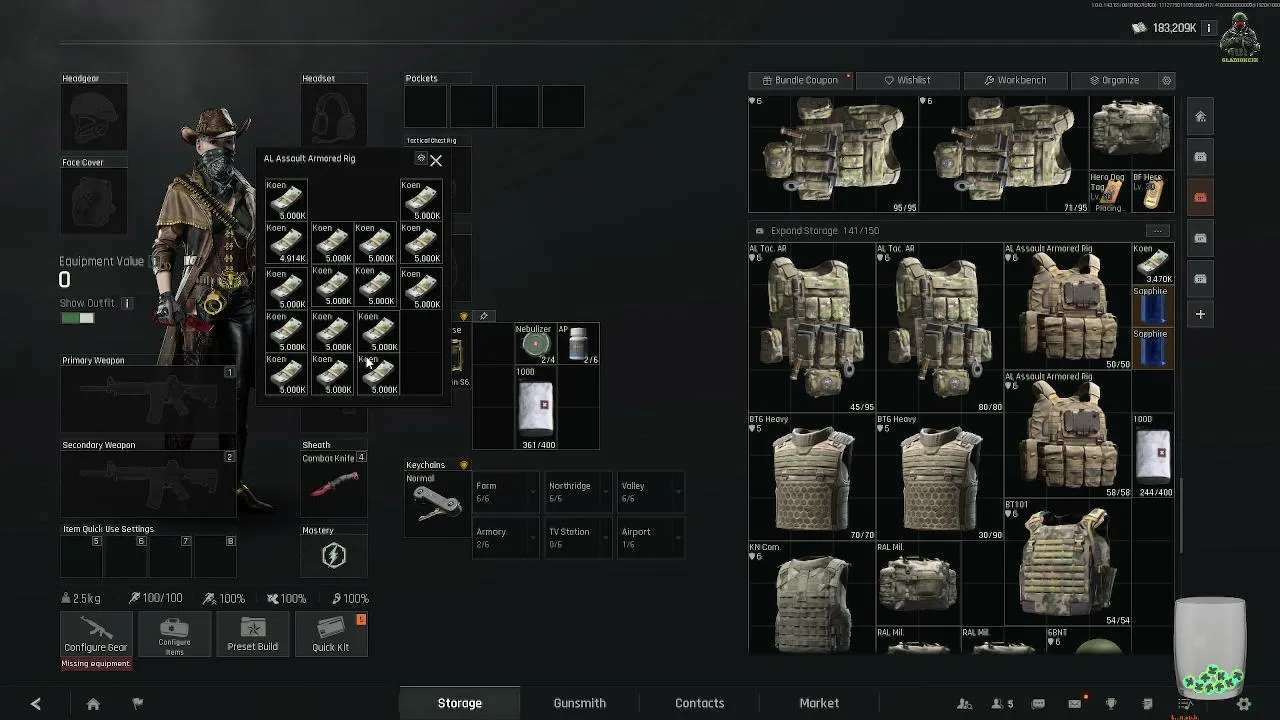The width and height of the screenshot is (1280, 720).
Task: Select the BT101 armor with 54/54
Action: (x=1068, y=563)
